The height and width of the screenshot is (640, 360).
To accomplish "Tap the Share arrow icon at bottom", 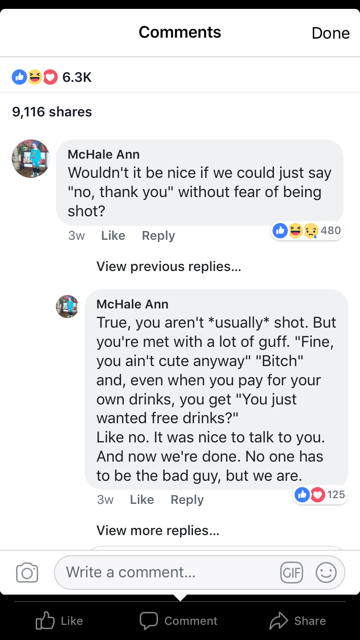I will [279, 621].
